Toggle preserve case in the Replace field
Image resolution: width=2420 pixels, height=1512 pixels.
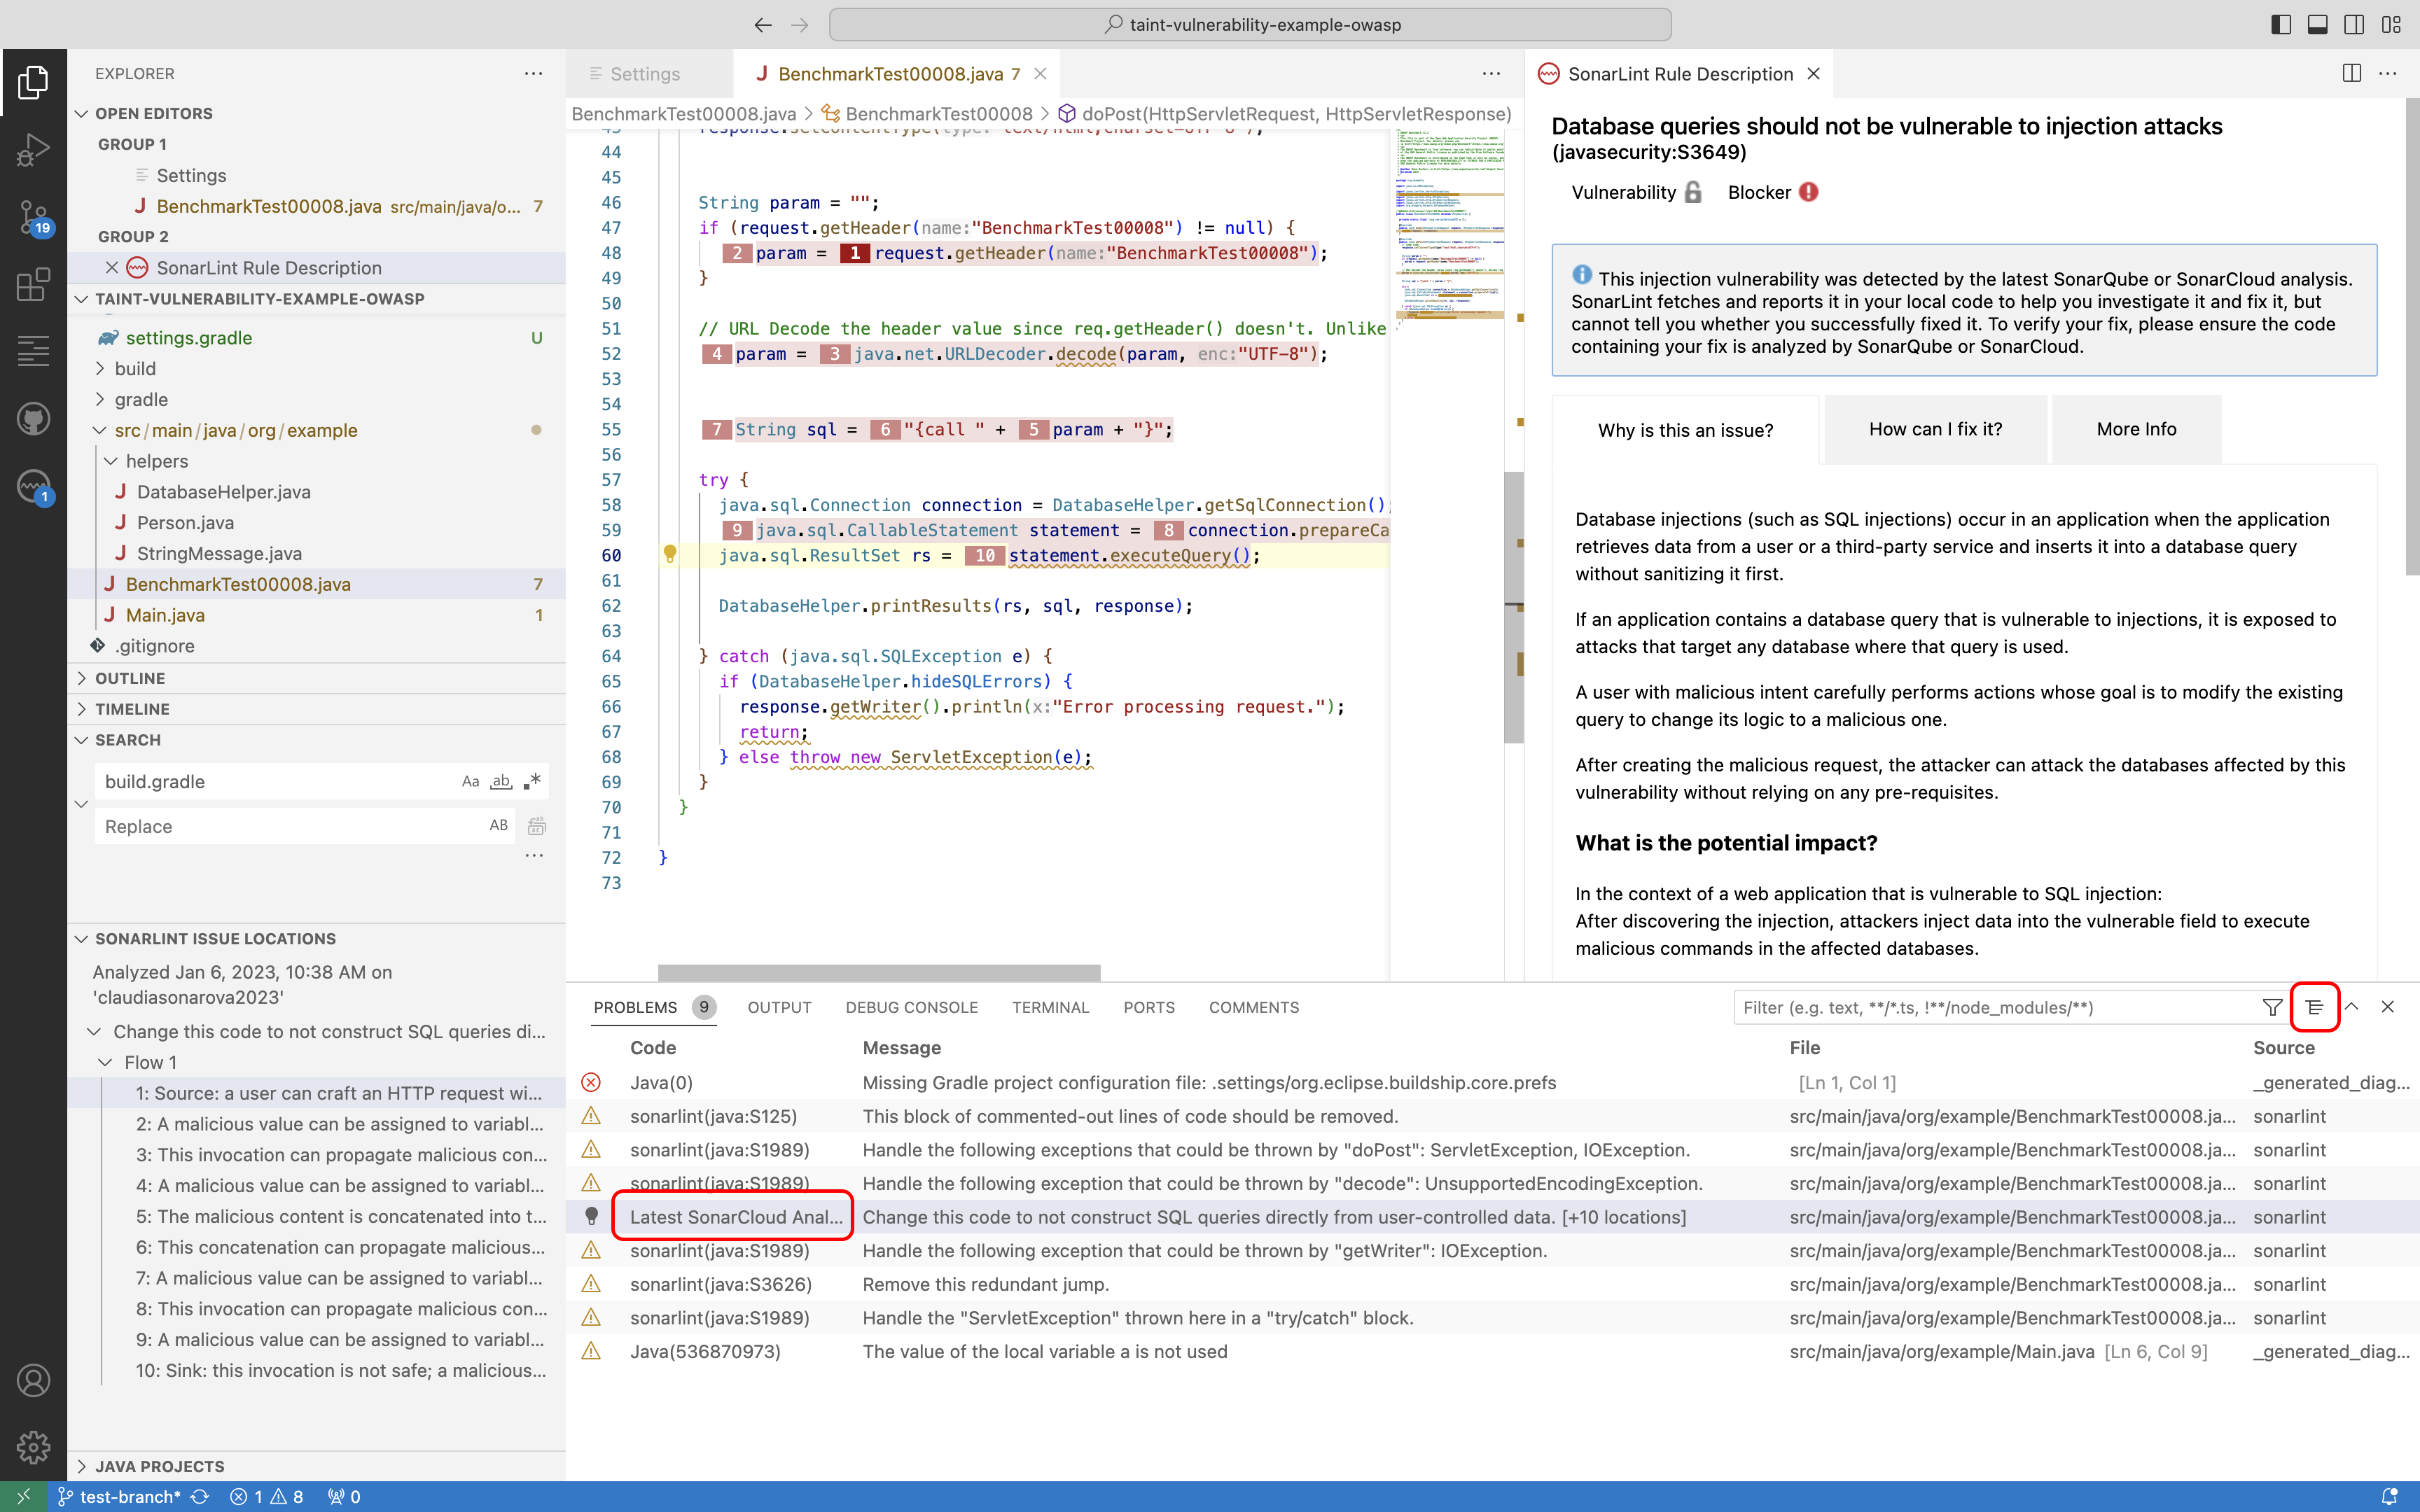point(497,825)
